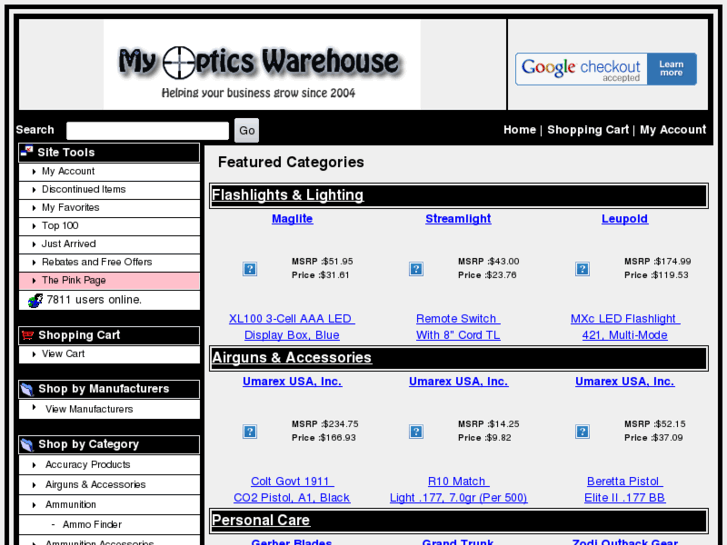Viewport: 727px width, 545px height.
Task: Click the Price $166.93 text
Action: tap(324, 438)
